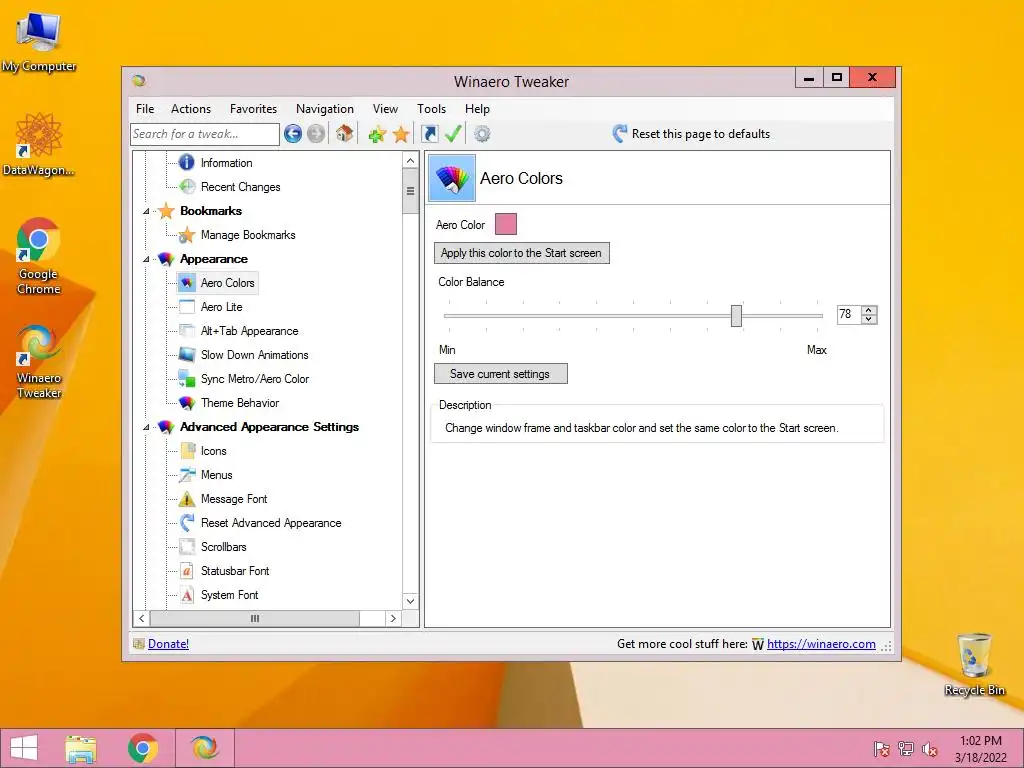Click in the Search for a tweak field
The width and height of the screenshot is (1024, 768).
point(205,134)
